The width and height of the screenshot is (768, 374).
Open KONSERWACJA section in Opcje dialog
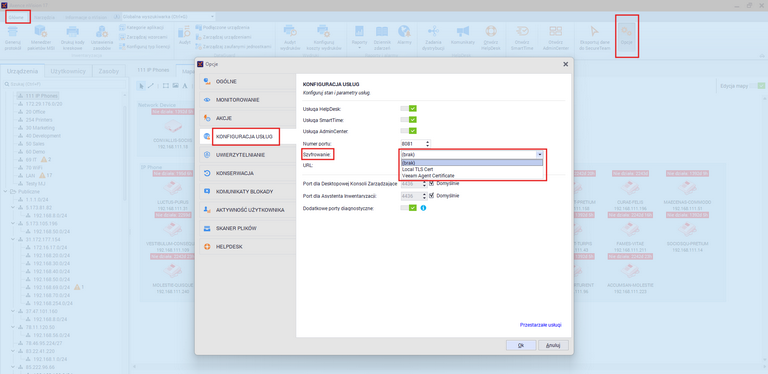tap(248, 173)
